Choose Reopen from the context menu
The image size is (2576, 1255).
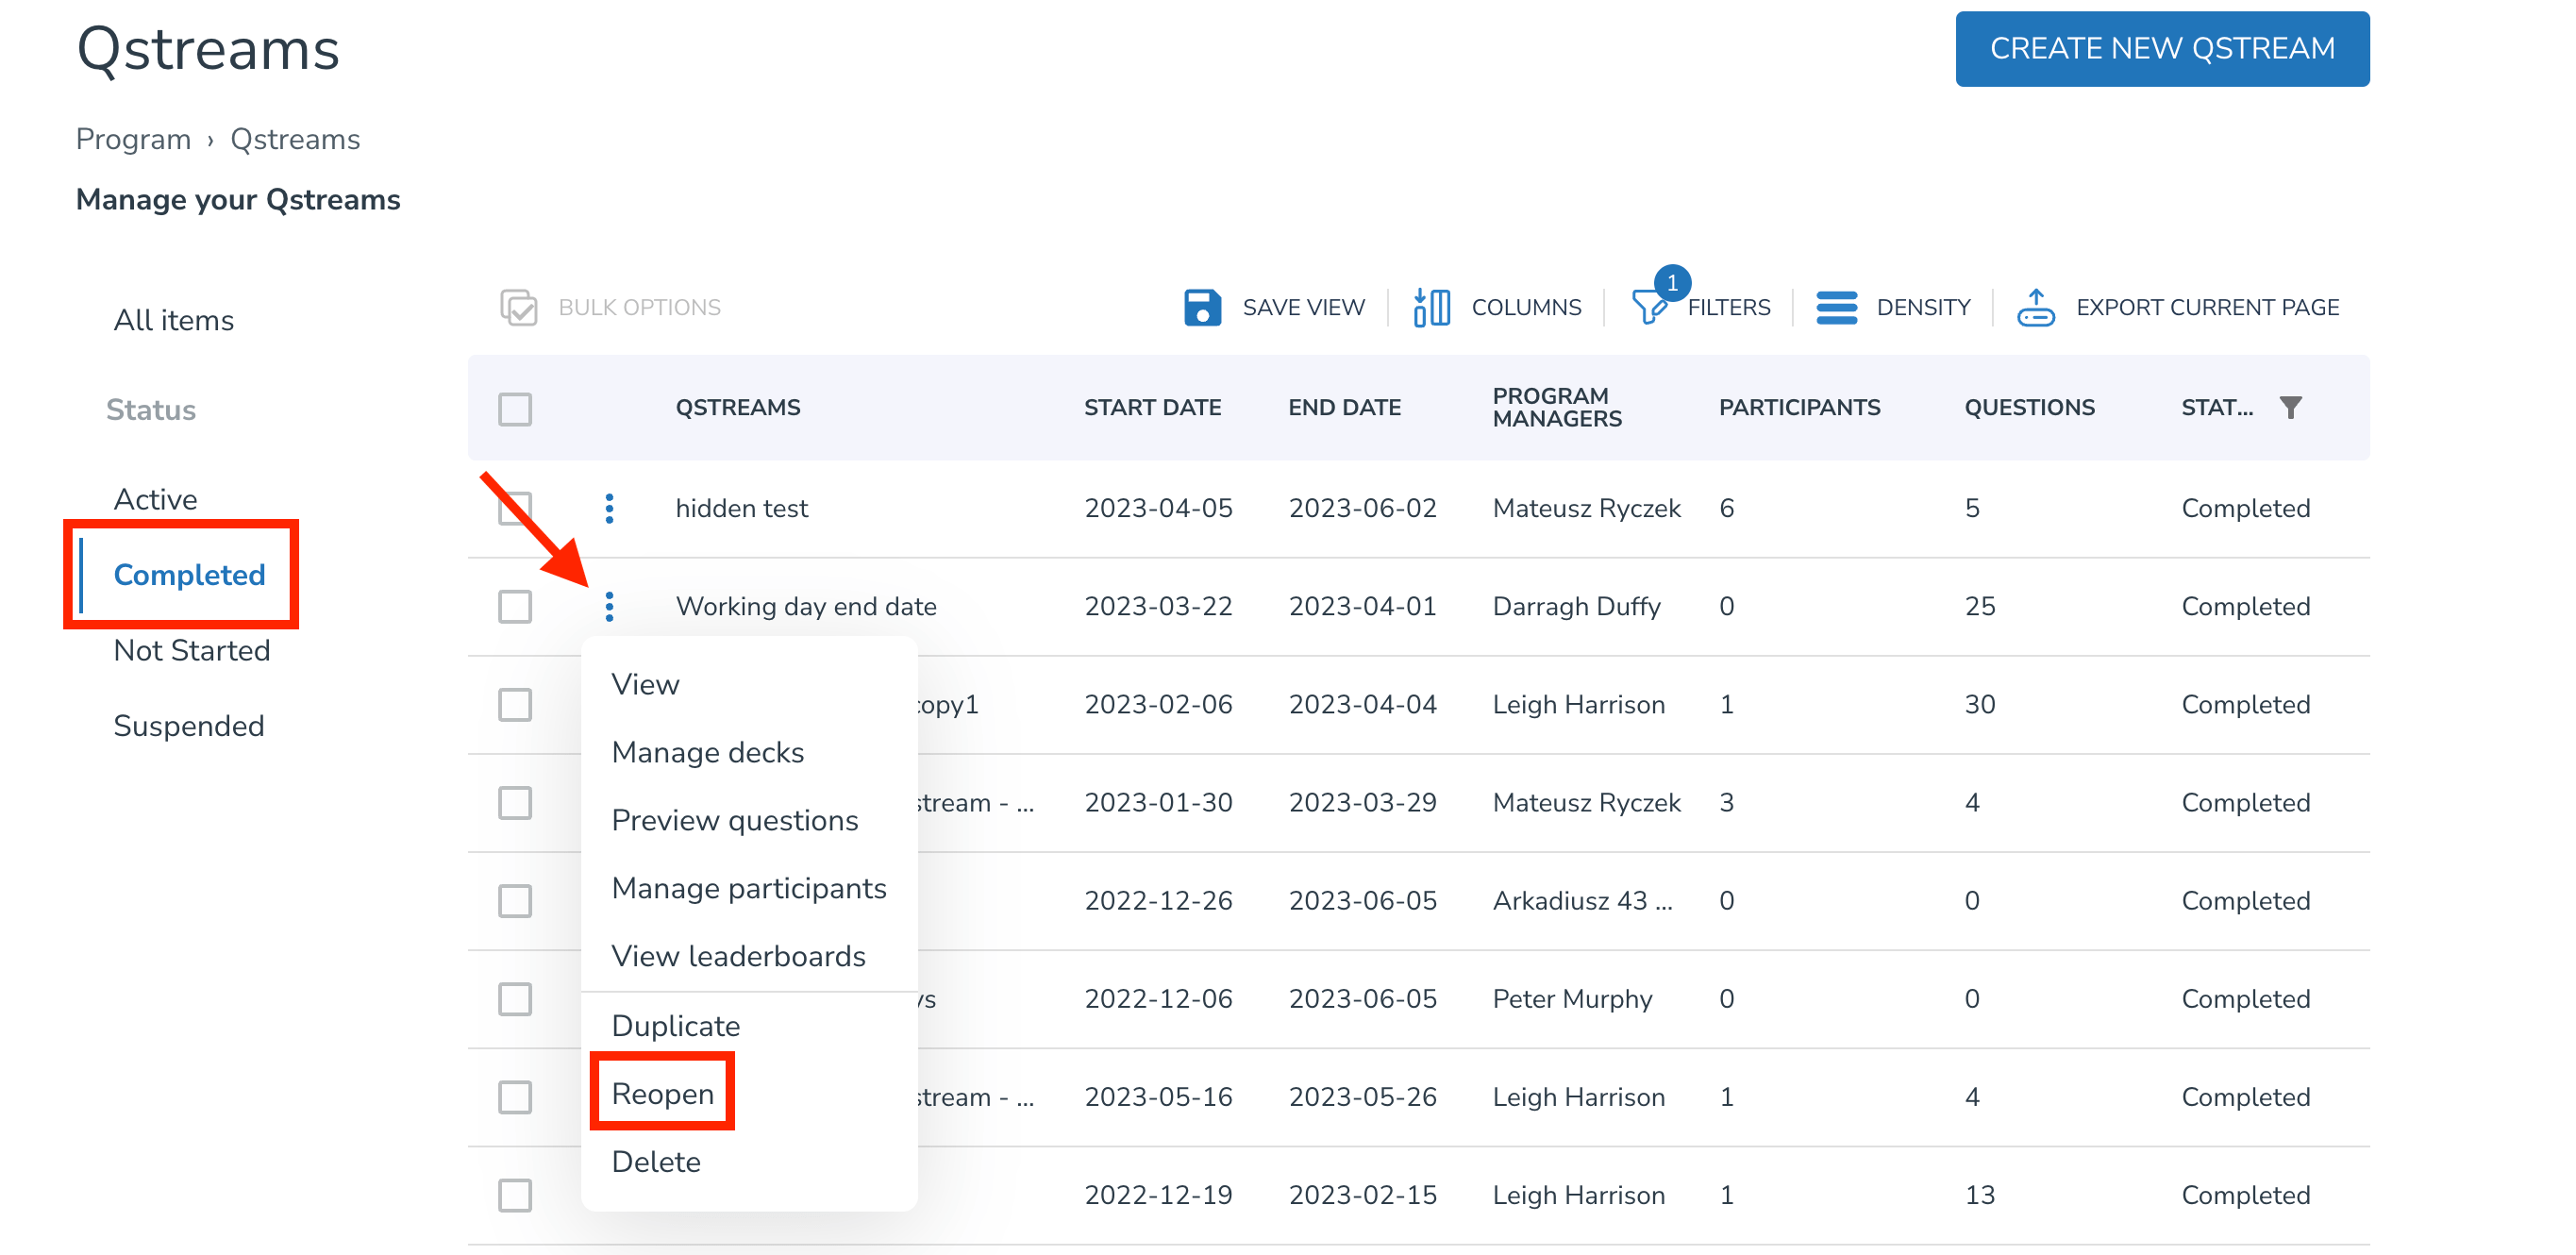[x=662, y=1093]
